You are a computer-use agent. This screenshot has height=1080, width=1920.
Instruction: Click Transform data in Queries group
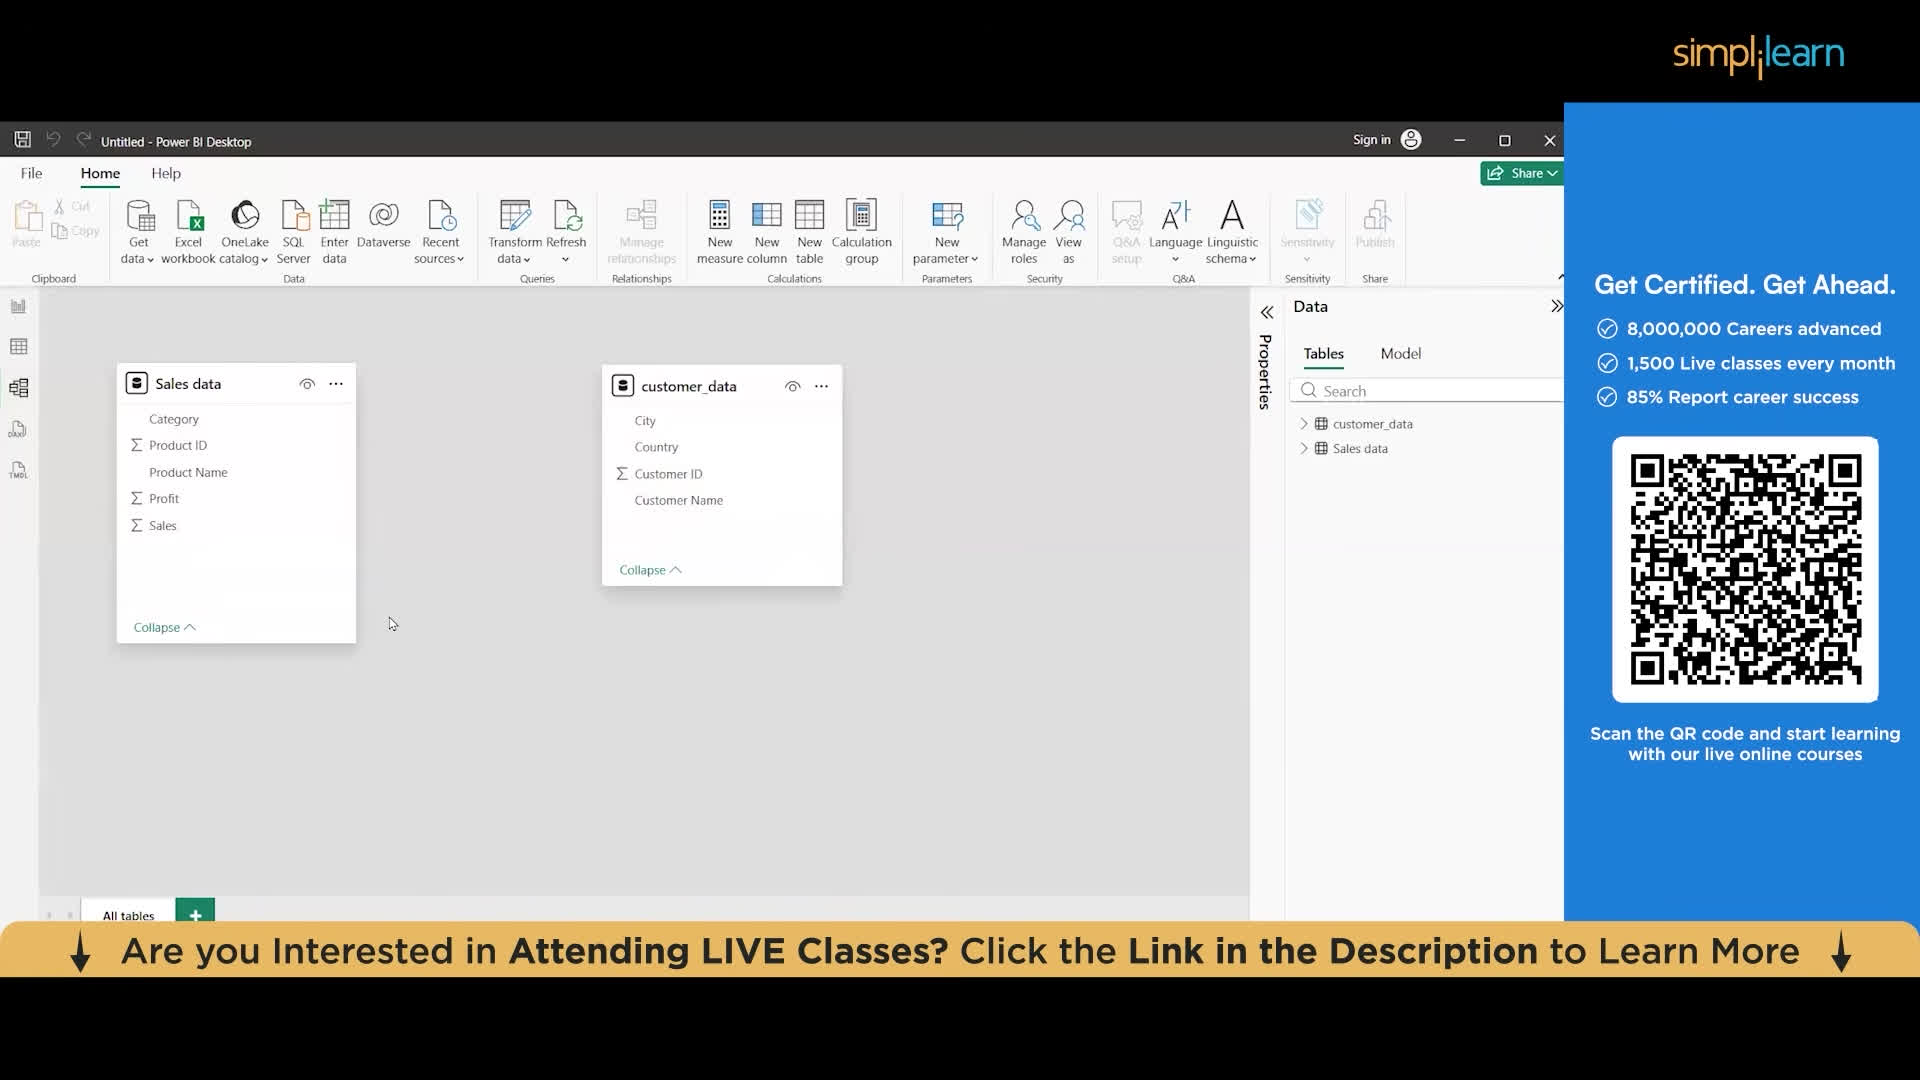(514, 232)
